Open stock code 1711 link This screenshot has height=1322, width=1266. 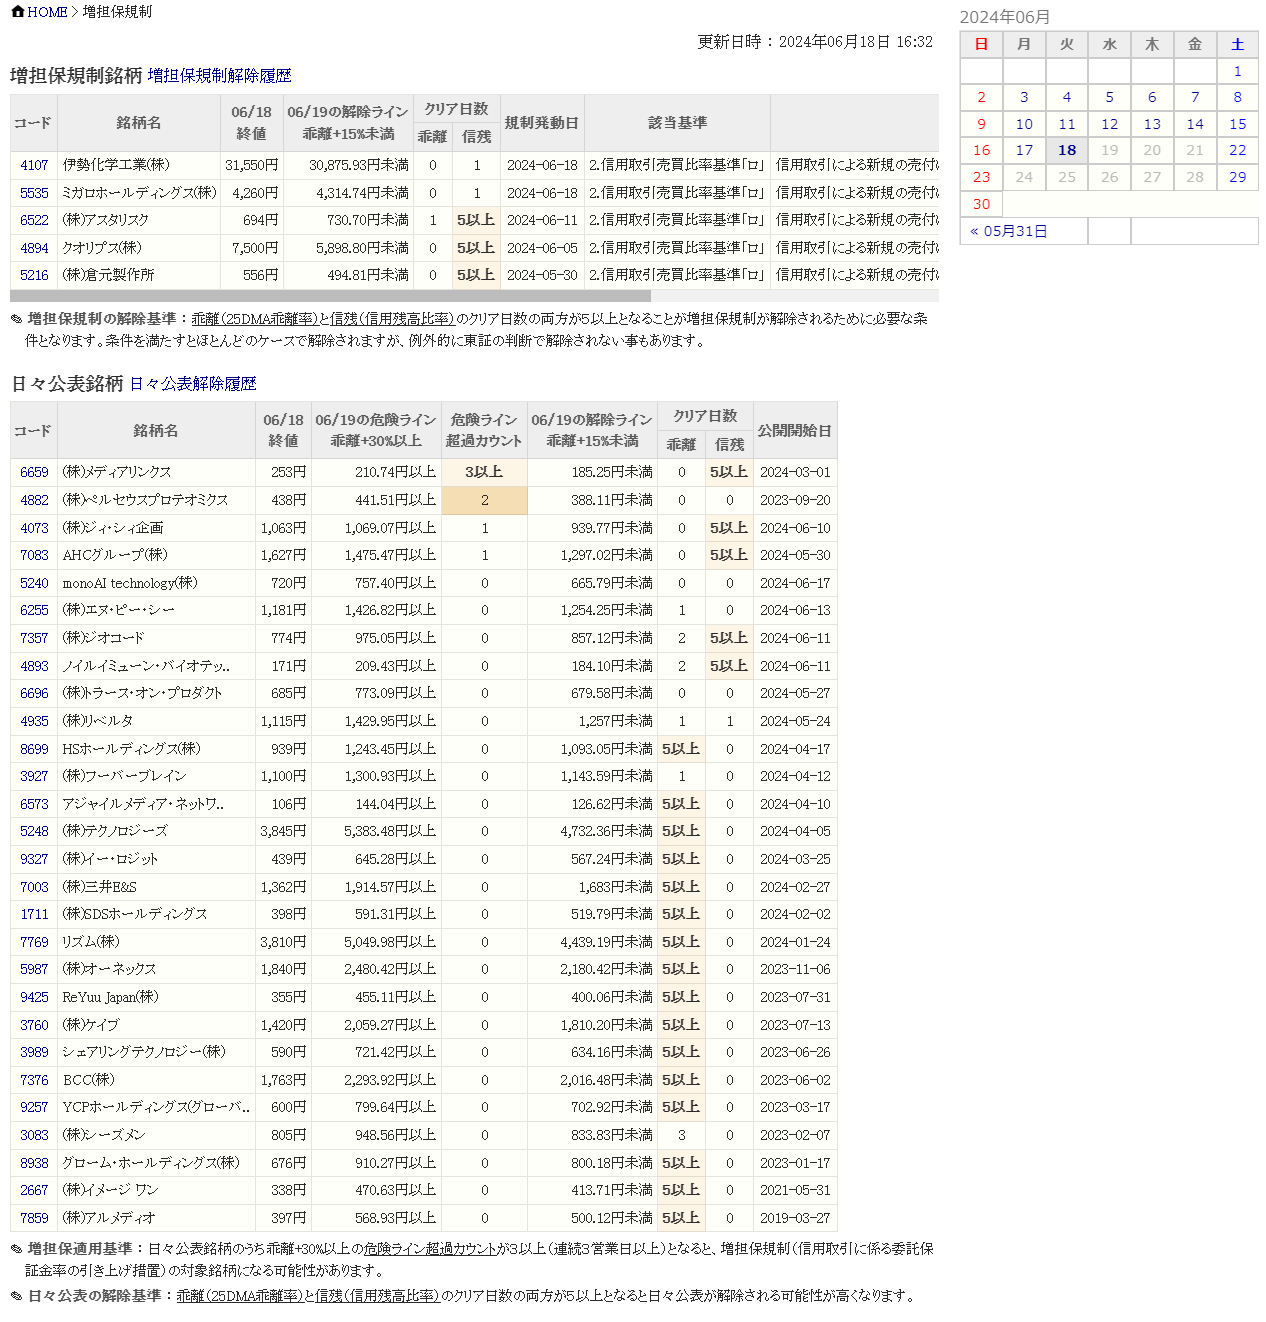[34, 914]
